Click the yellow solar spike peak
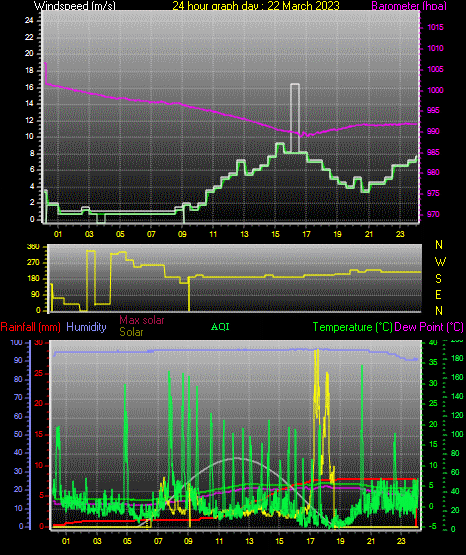This screenshot has height=555, width=466. pos(316,350)
